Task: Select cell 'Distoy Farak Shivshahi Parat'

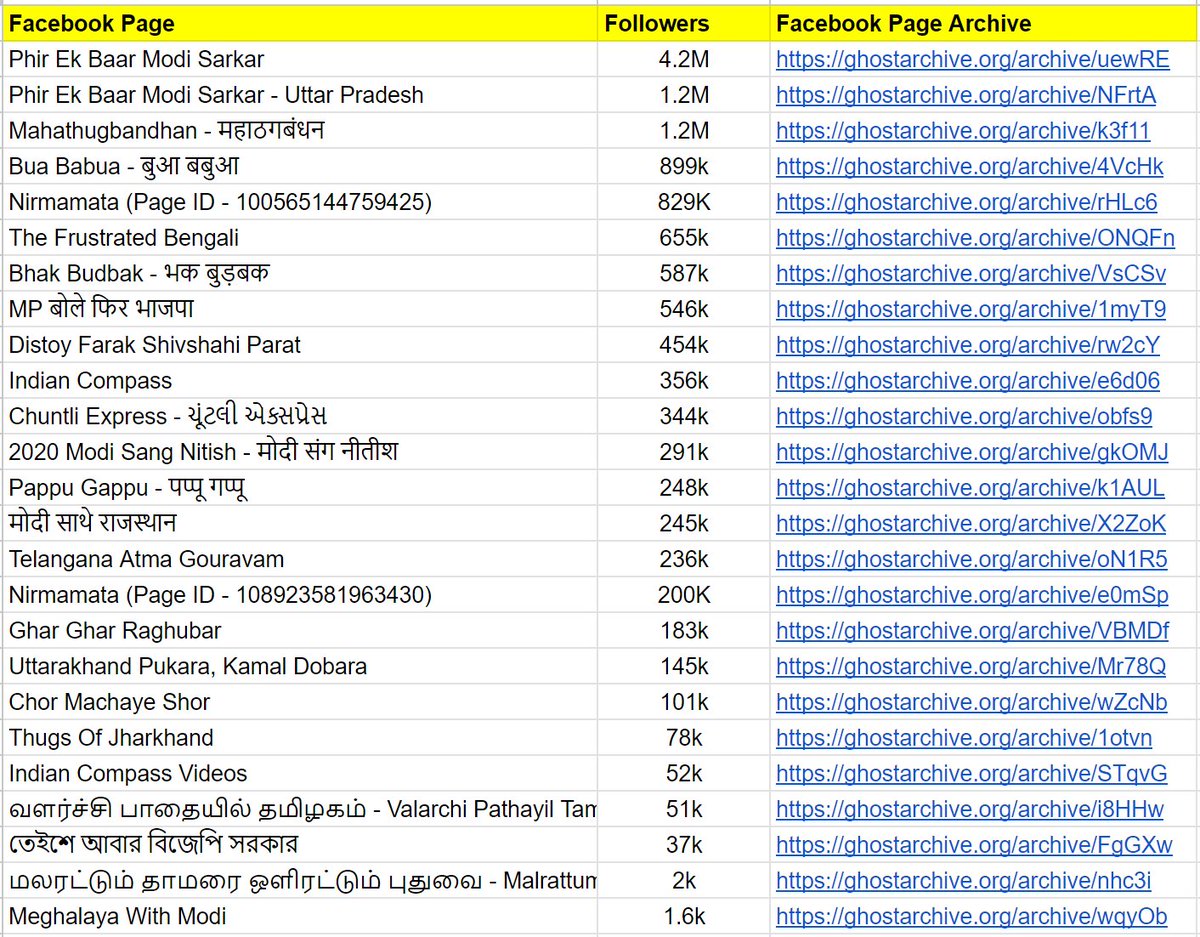Action: point(299,345)
